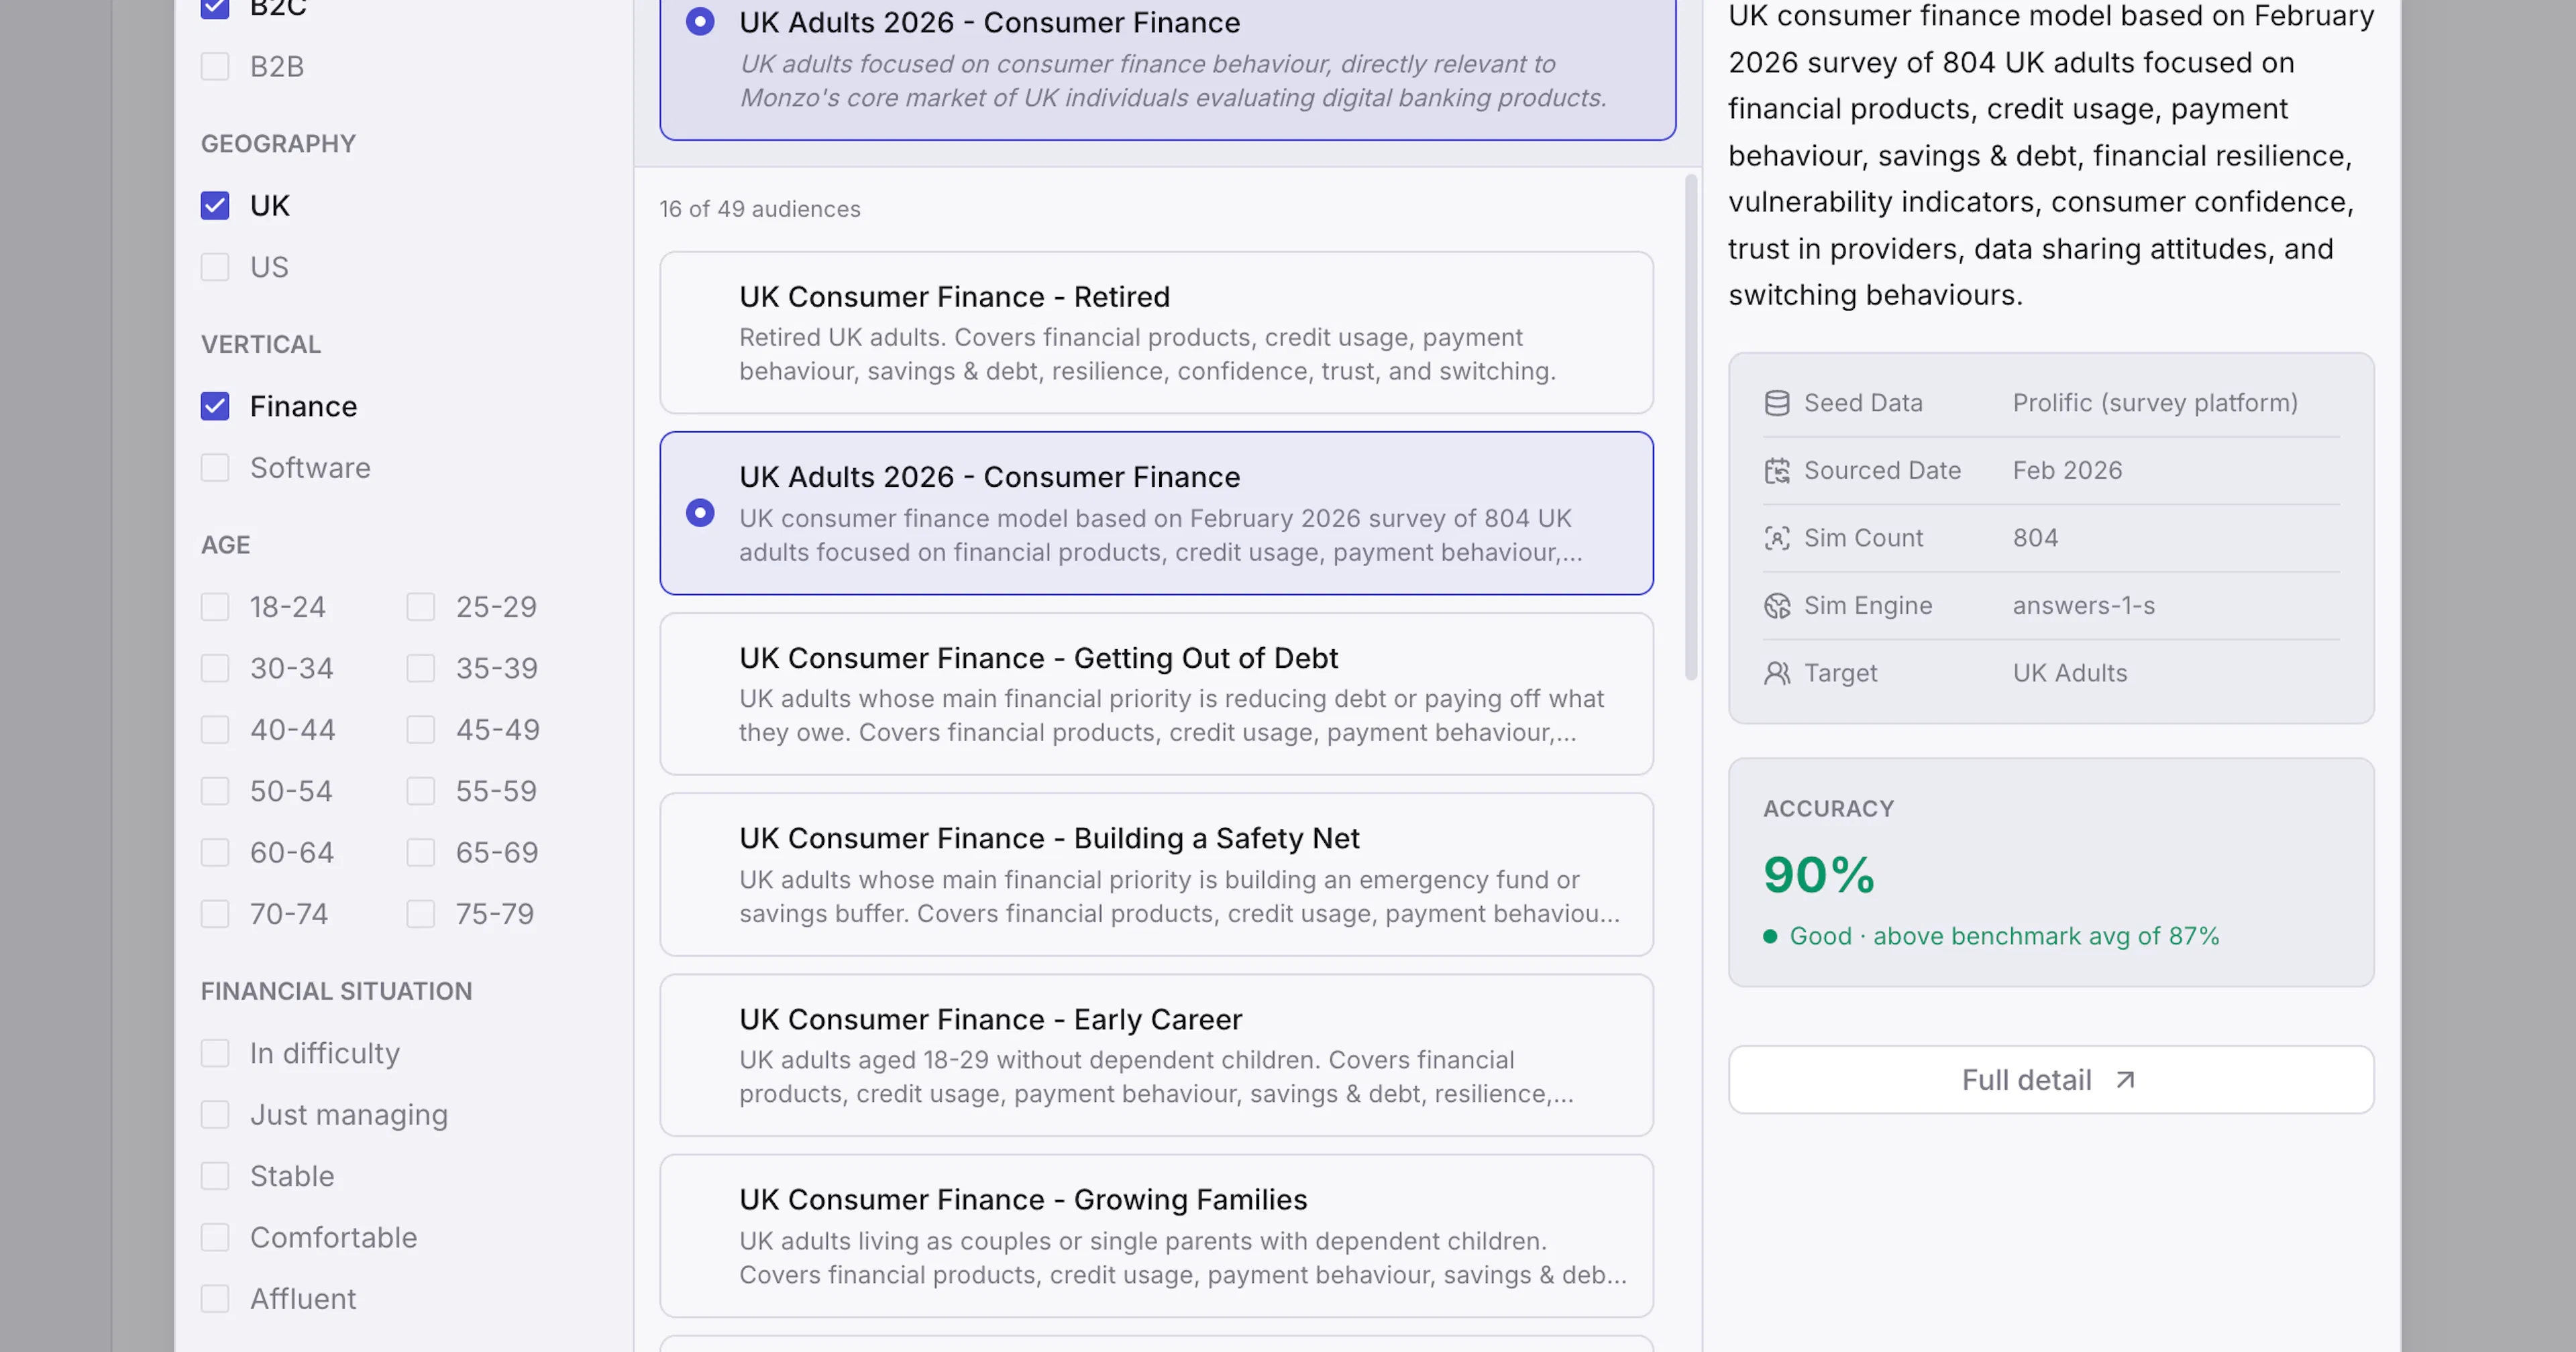The image size is (2576, 1352).
Task: Enable the Software vertical checkbox
Action: coord(215,468)
